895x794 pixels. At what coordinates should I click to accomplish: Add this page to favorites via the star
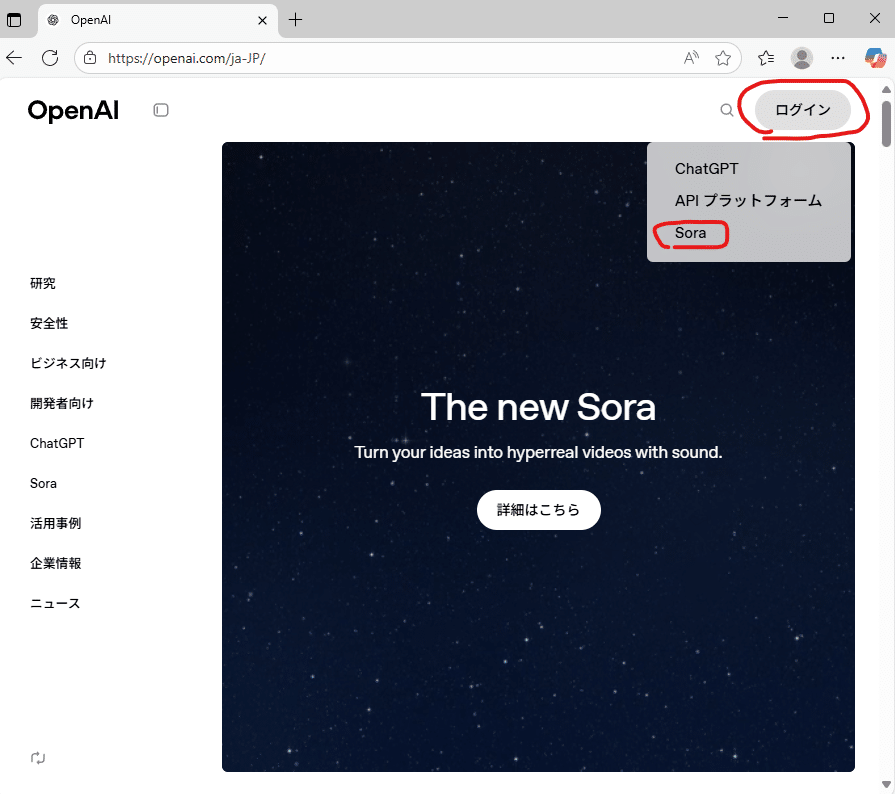coord(723,58)
